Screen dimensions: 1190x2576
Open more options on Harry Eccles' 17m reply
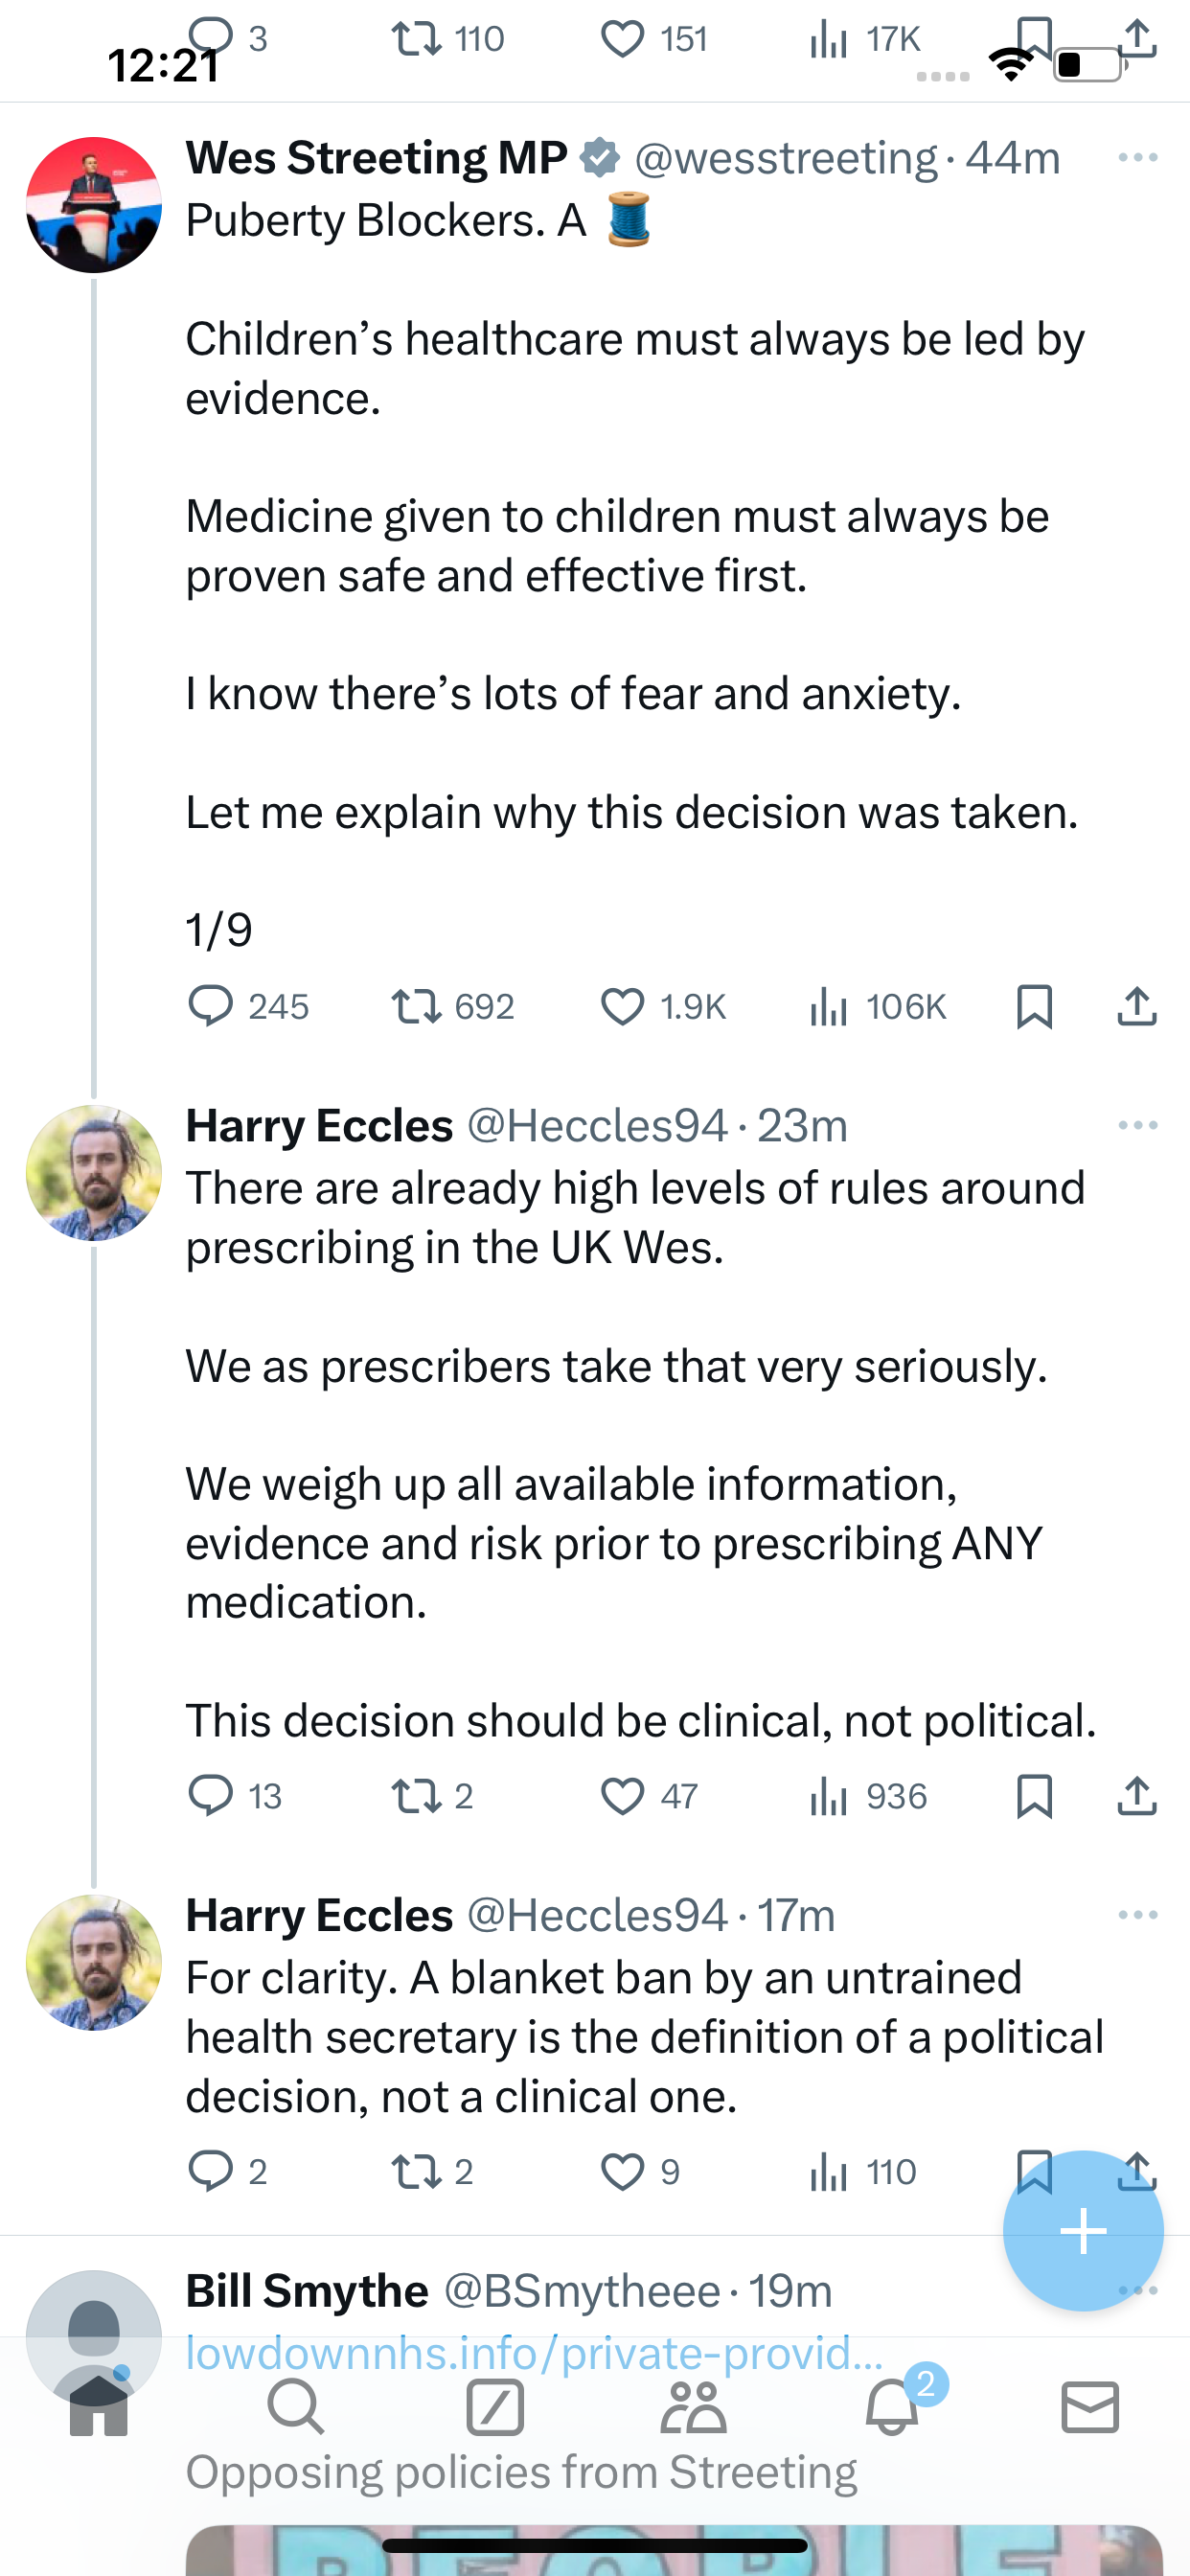click(x=1137, y=1915)
